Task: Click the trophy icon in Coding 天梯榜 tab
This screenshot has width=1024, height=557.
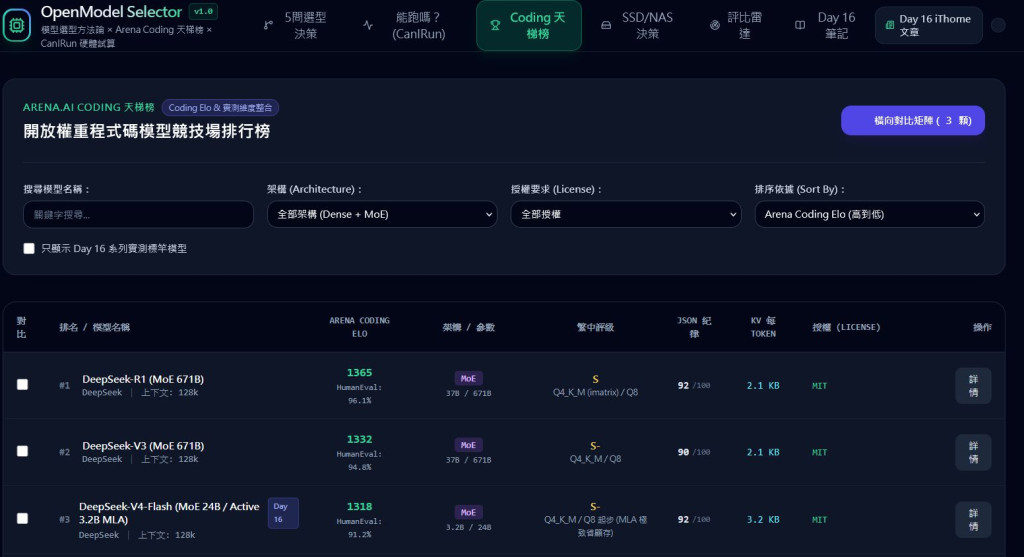Action: point(495,25)
